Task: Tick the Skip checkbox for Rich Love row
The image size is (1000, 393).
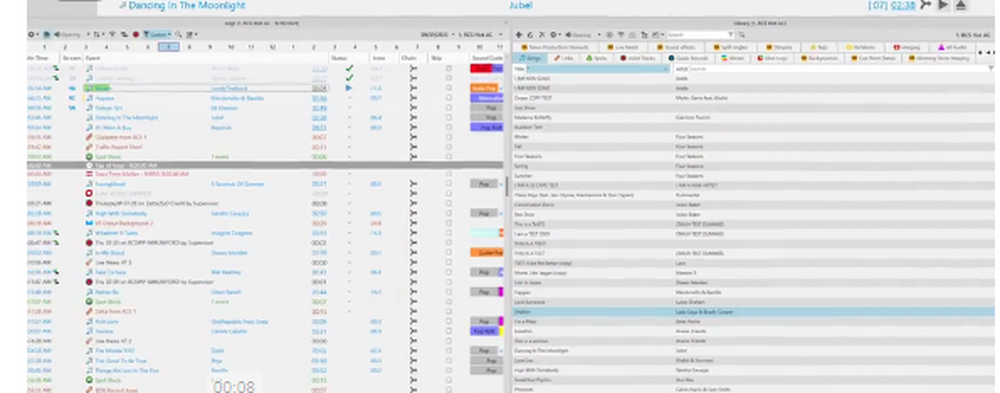Action: tap(449, 322)
